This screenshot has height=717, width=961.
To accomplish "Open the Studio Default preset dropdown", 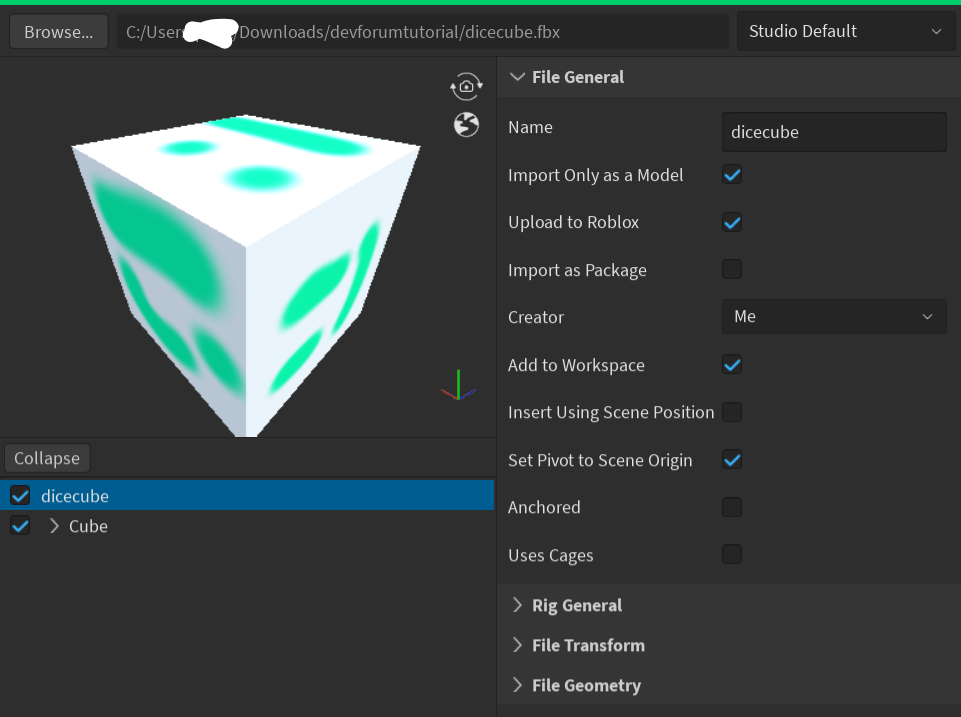I will pos(845,31).
